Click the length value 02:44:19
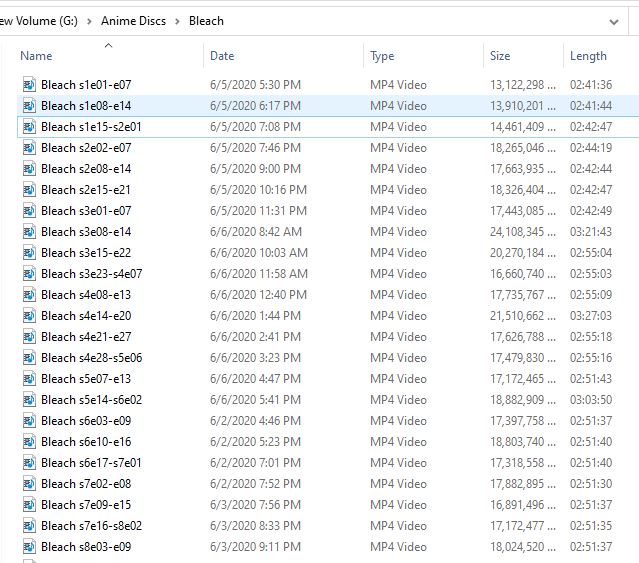 pyautogui.click(x=591, y=148)
